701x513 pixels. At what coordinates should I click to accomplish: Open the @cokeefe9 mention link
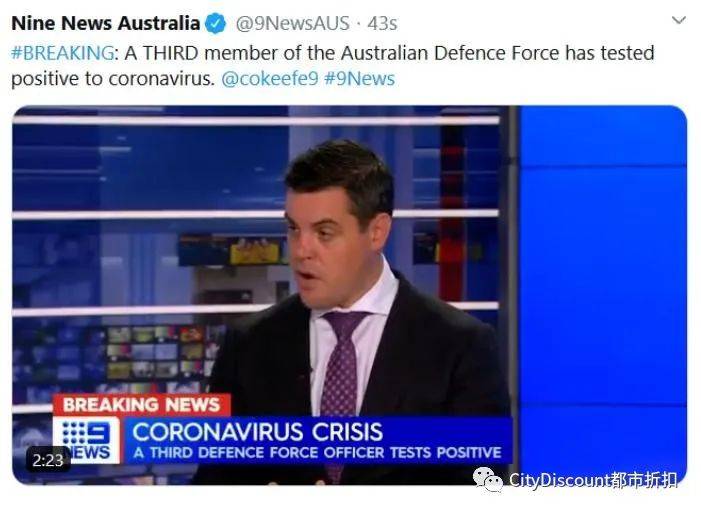click(270, 79)
